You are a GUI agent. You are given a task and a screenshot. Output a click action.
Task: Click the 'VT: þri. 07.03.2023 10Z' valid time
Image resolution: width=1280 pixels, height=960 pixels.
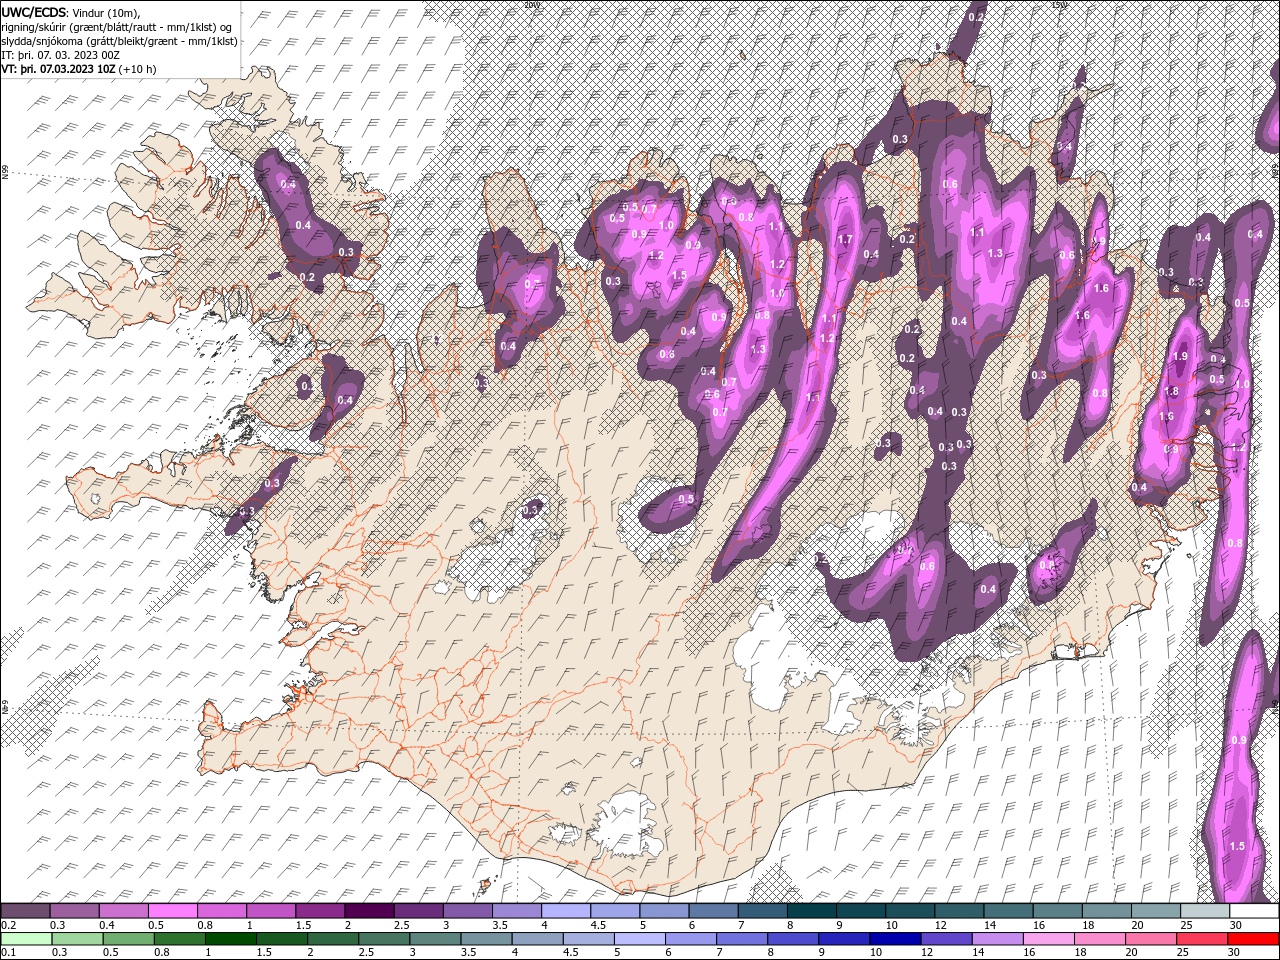(58, 69)
